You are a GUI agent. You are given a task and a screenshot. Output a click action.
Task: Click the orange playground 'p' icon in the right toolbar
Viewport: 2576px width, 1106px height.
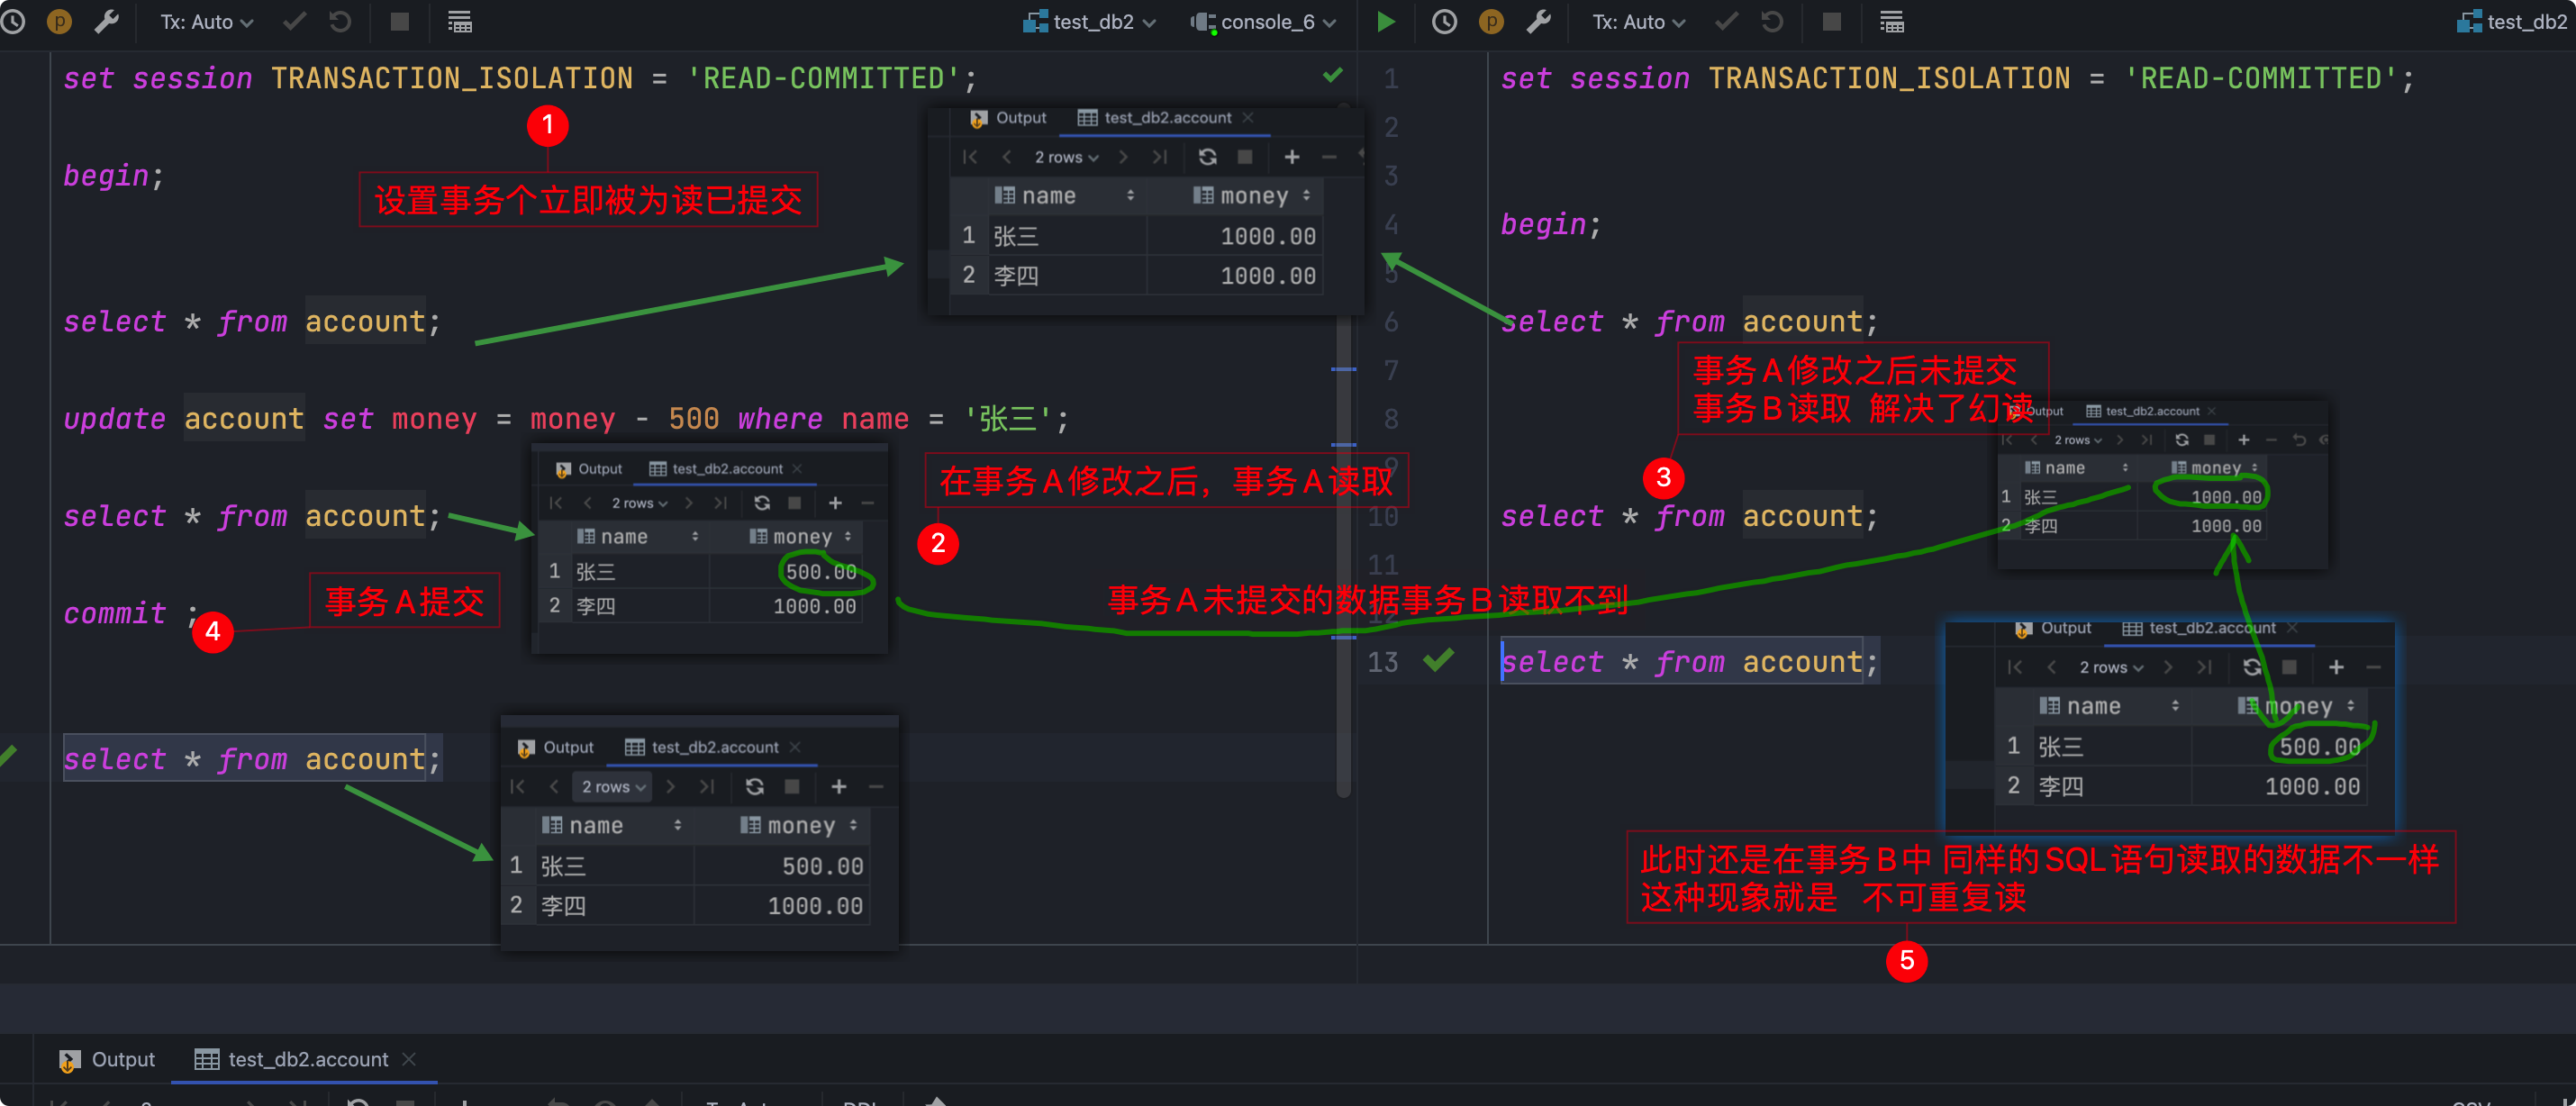1491,22
